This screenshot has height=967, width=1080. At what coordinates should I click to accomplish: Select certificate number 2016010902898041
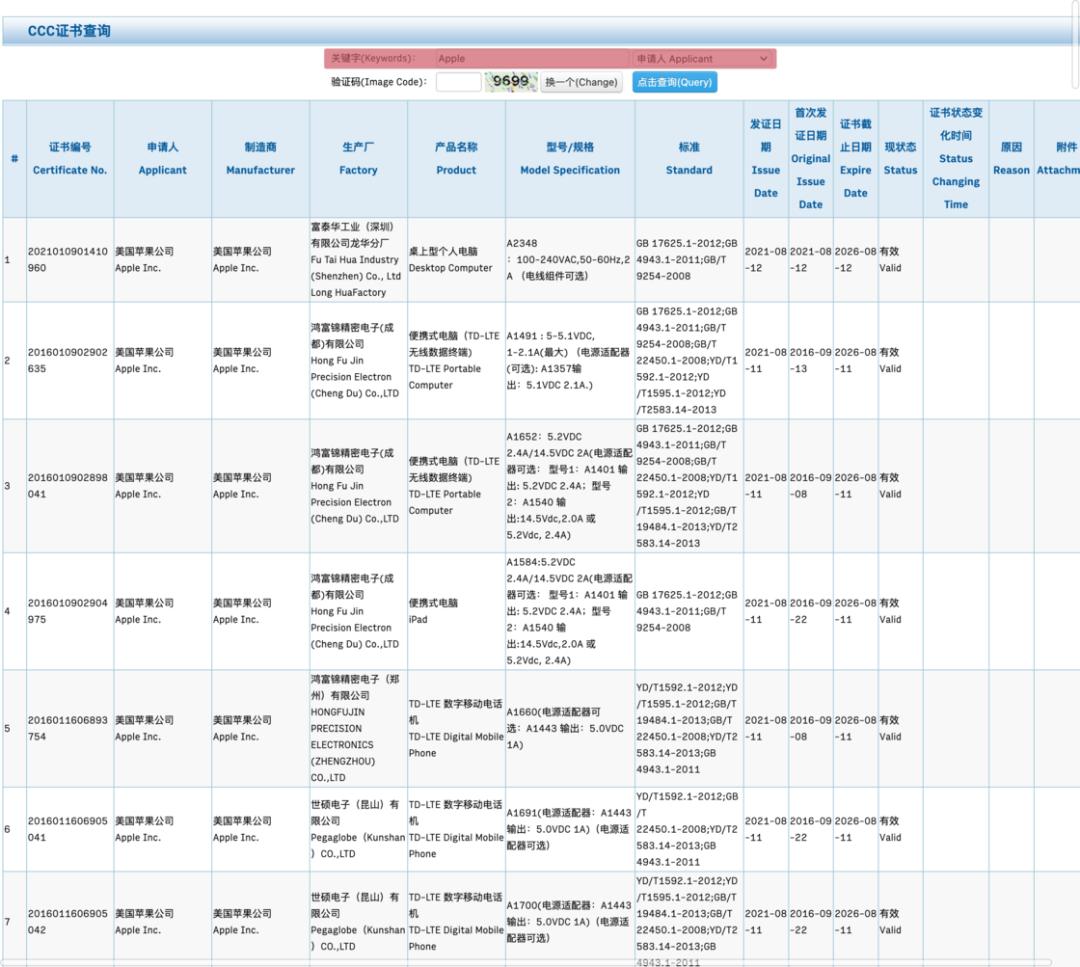pyautogui.click(x=68, y=486)
